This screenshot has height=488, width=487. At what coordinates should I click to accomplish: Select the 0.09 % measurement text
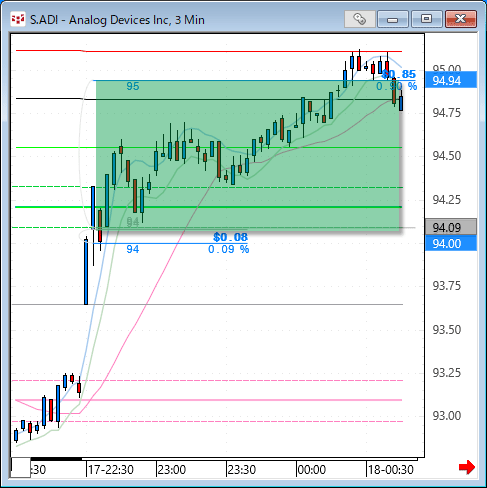(x=229, y=249)
